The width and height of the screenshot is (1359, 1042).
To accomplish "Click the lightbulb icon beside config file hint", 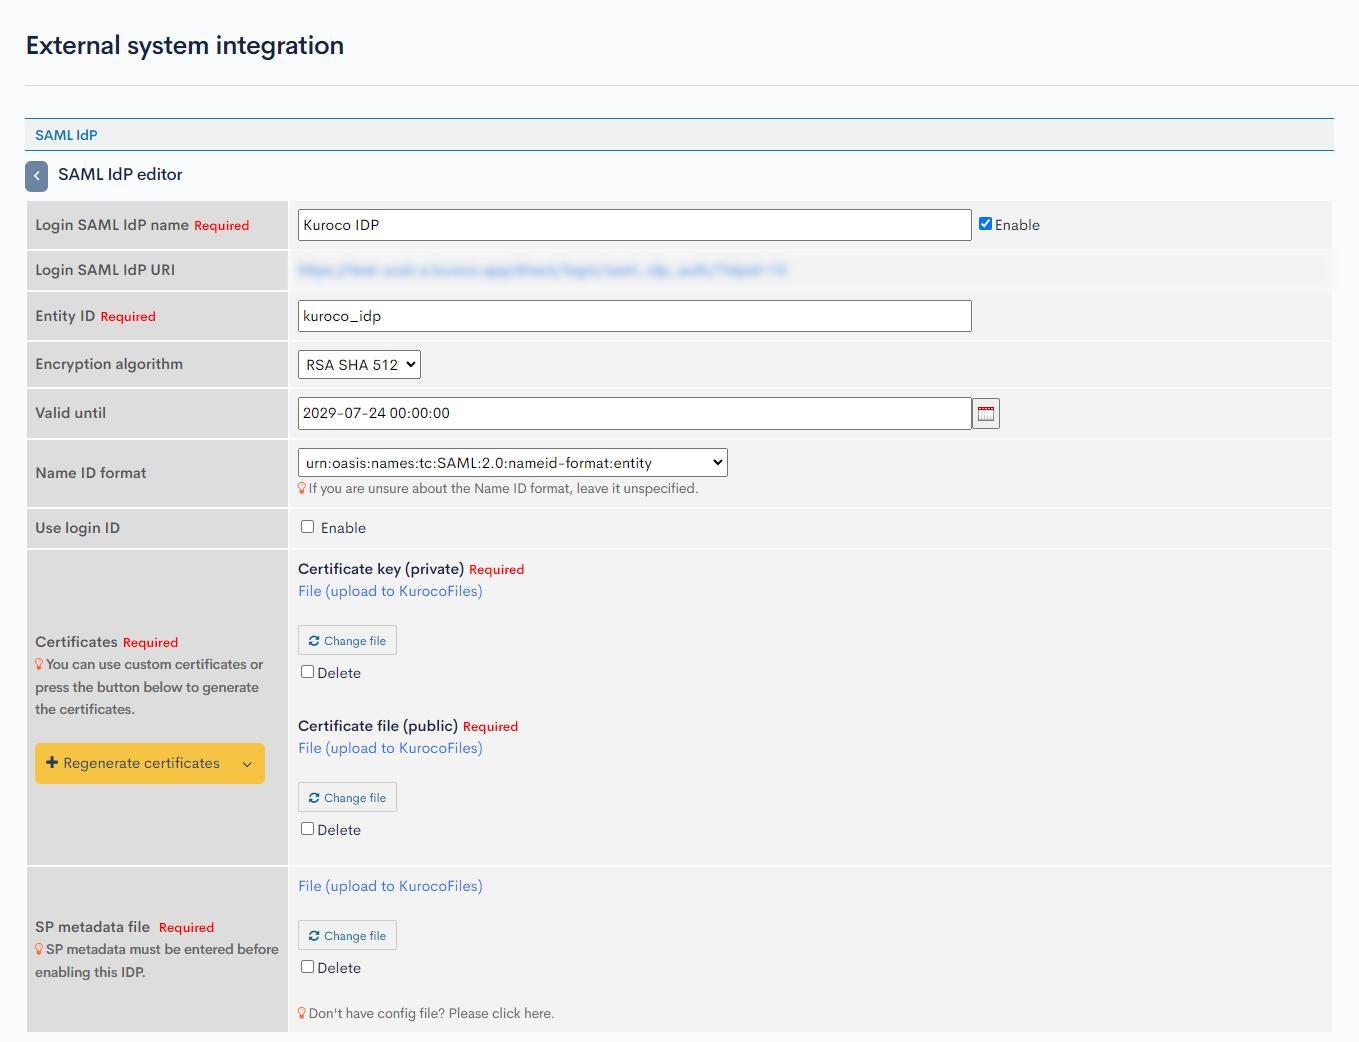I will click(302, 1013).
